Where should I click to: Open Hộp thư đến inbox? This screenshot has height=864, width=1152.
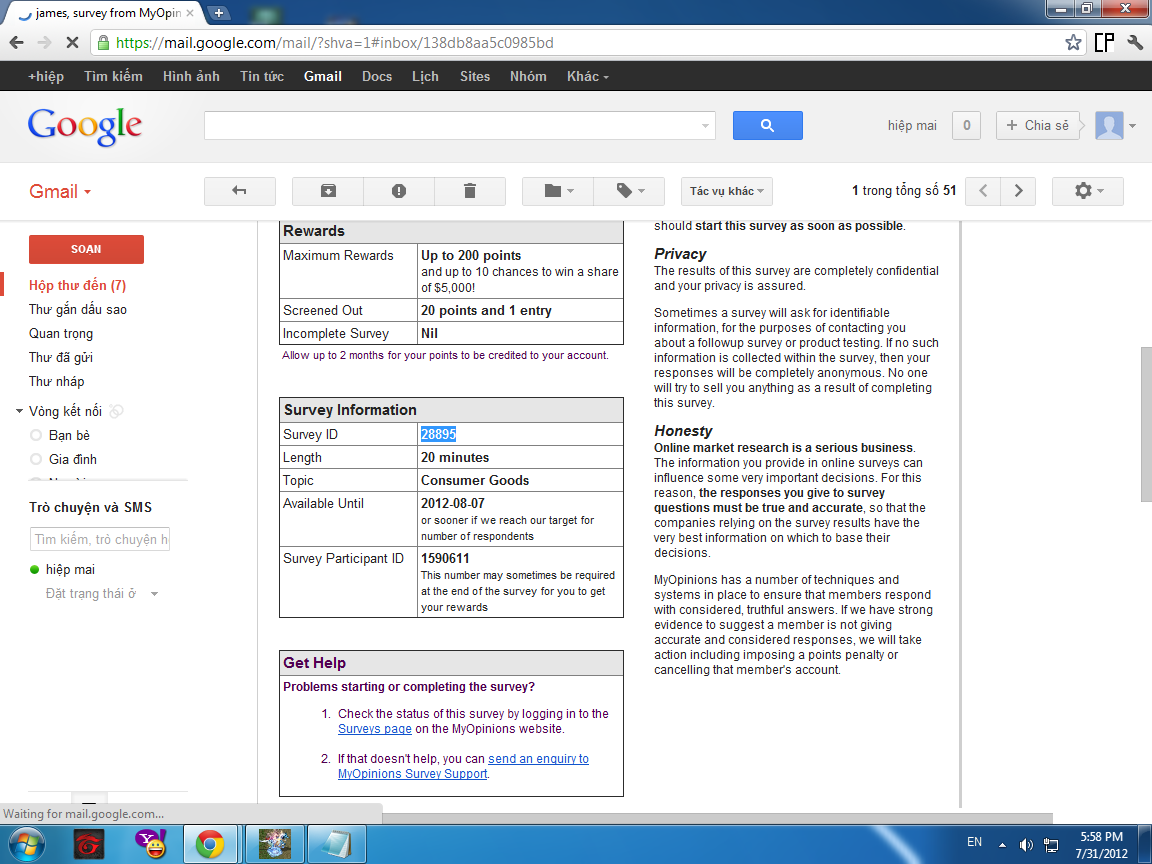(x=77, y=285)
